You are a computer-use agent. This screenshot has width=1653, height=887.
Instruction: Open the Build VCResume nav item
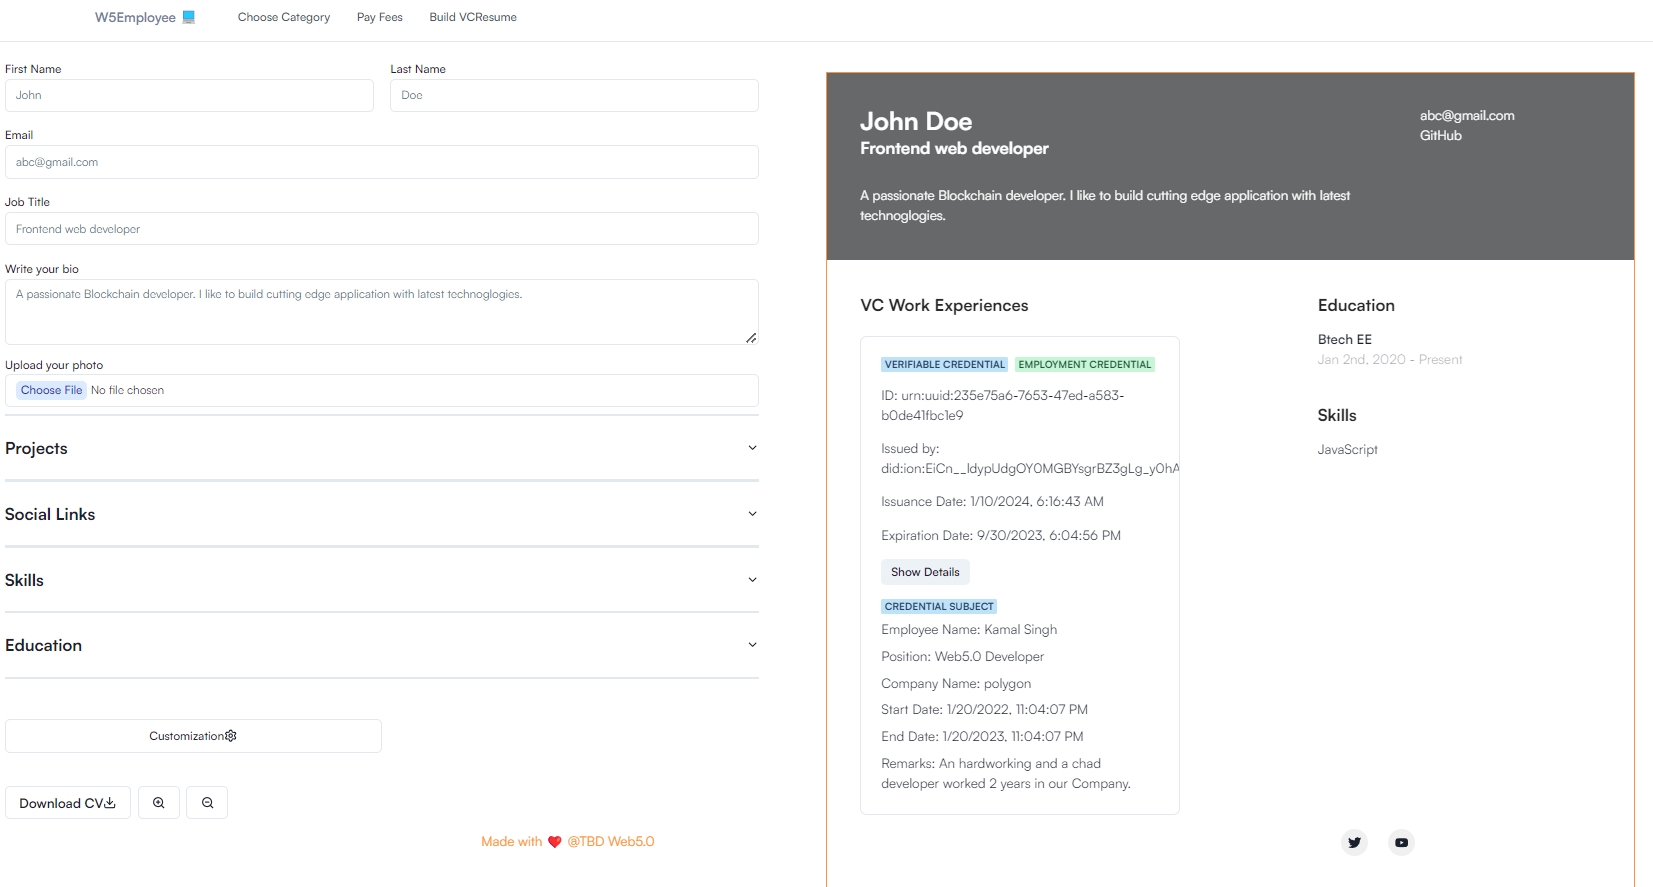tap(473, 17)
